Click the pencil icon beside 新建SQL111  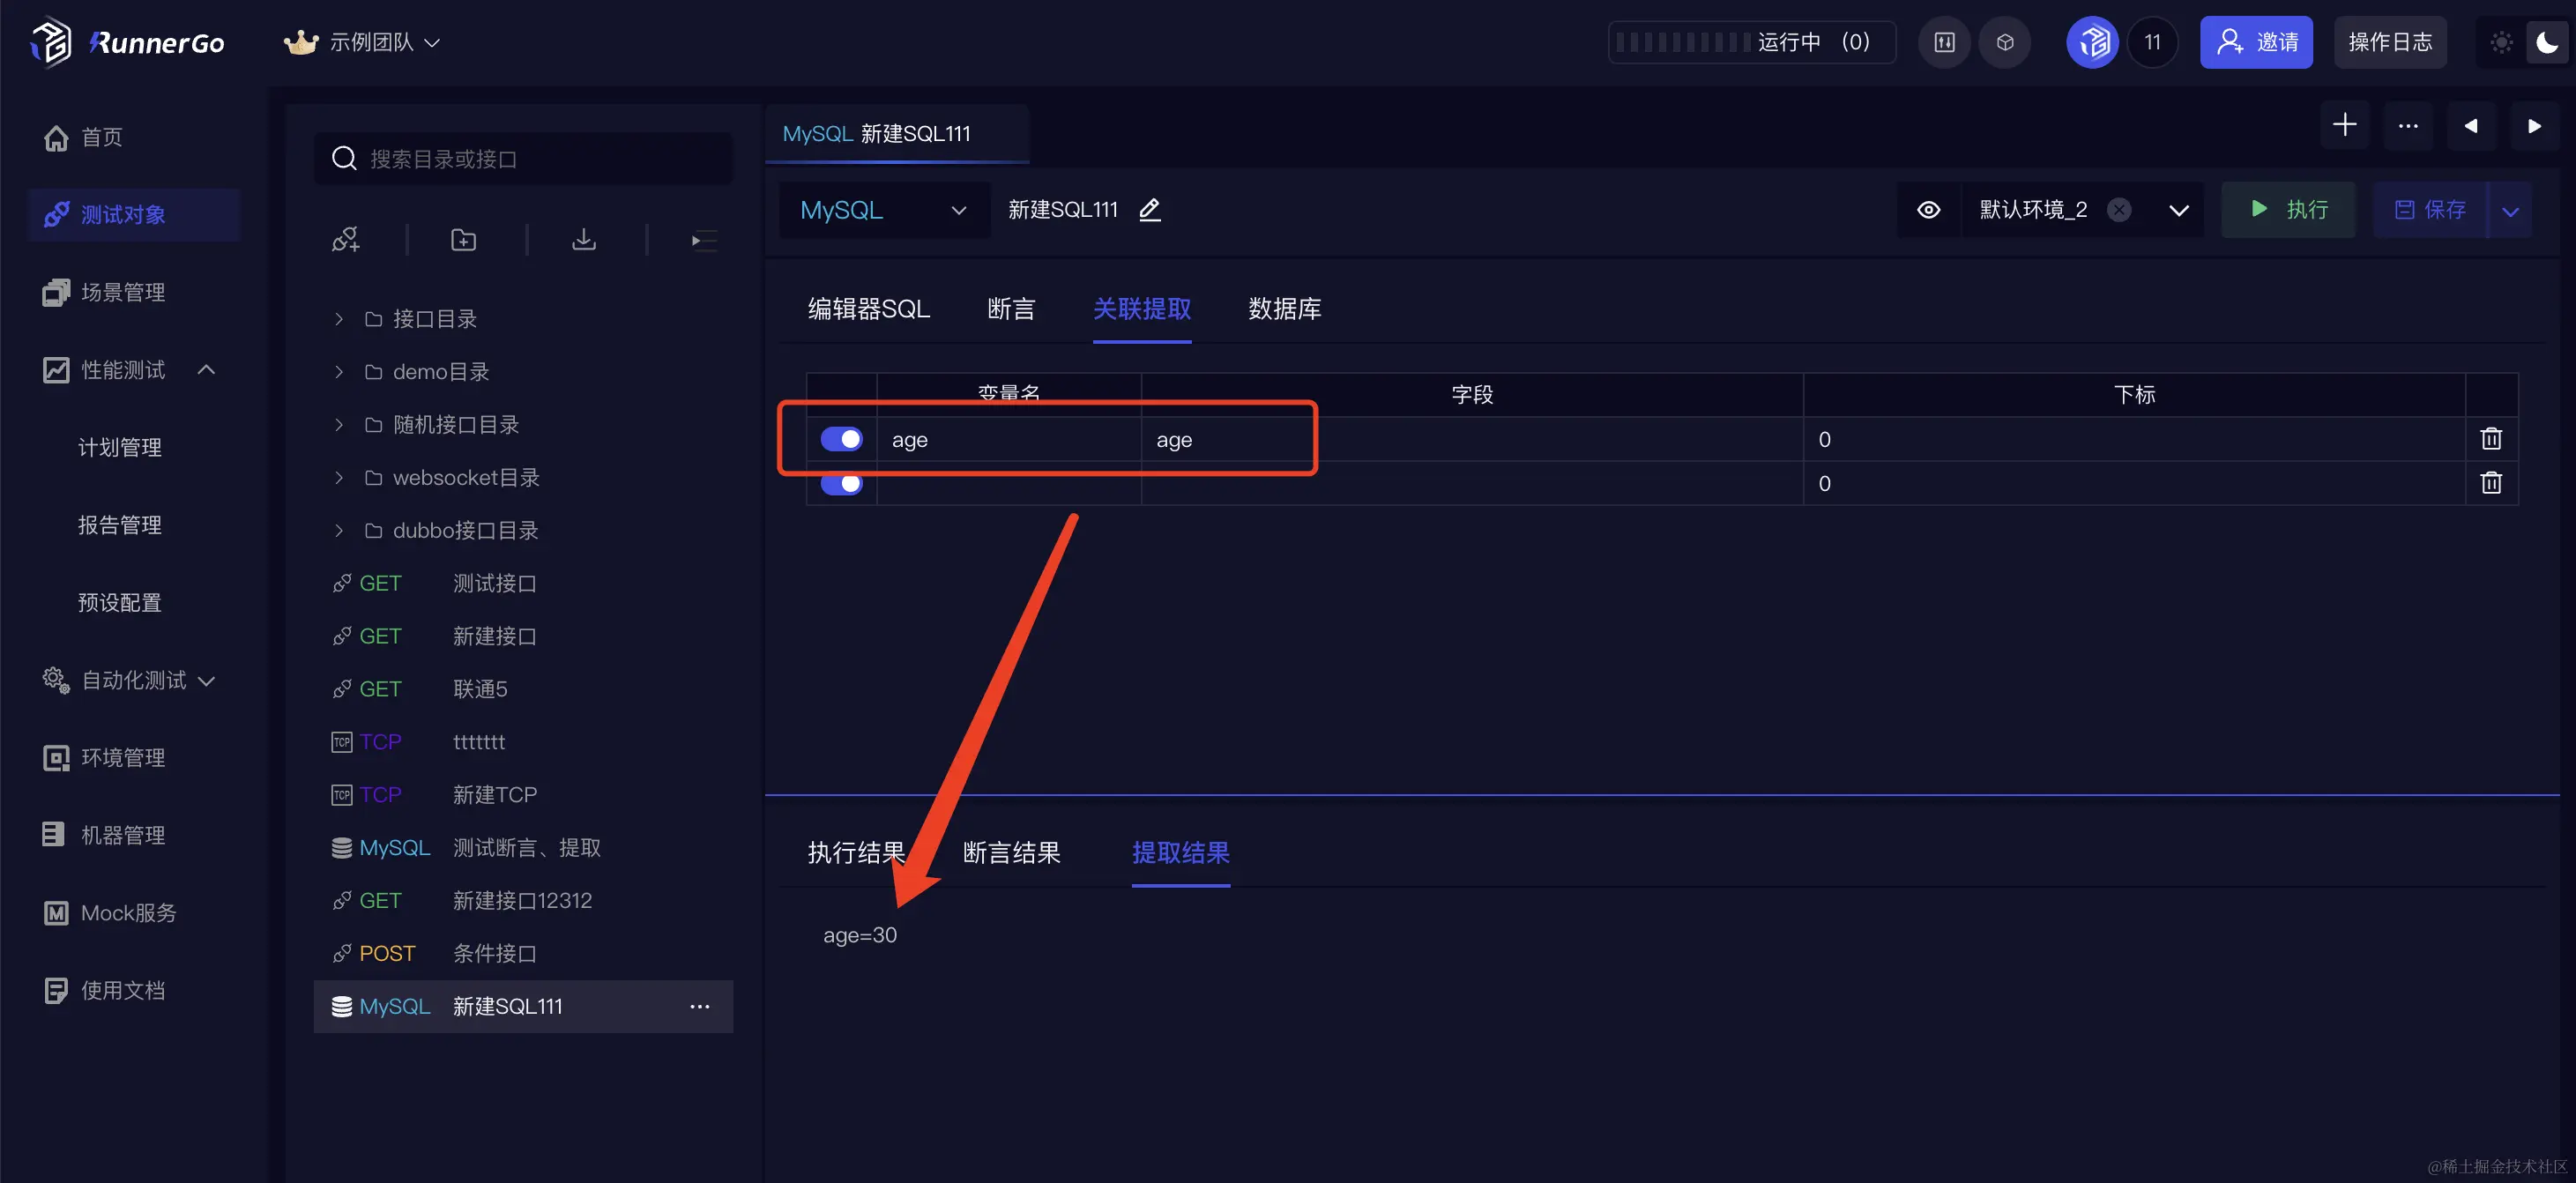click(x=1150, y=210)
